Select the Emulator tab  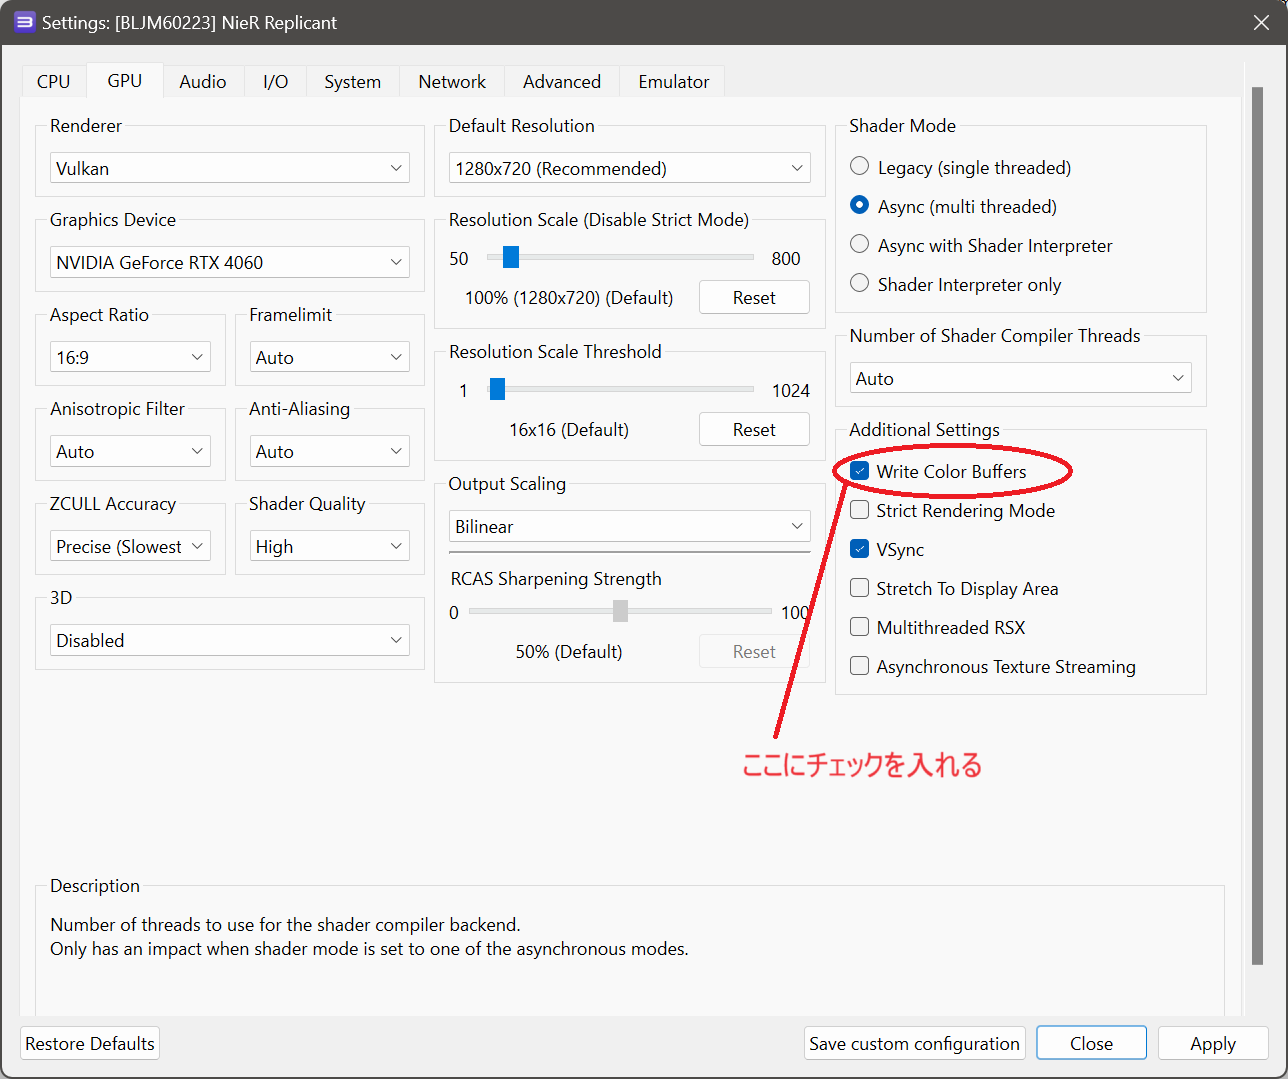coord(673,81)
